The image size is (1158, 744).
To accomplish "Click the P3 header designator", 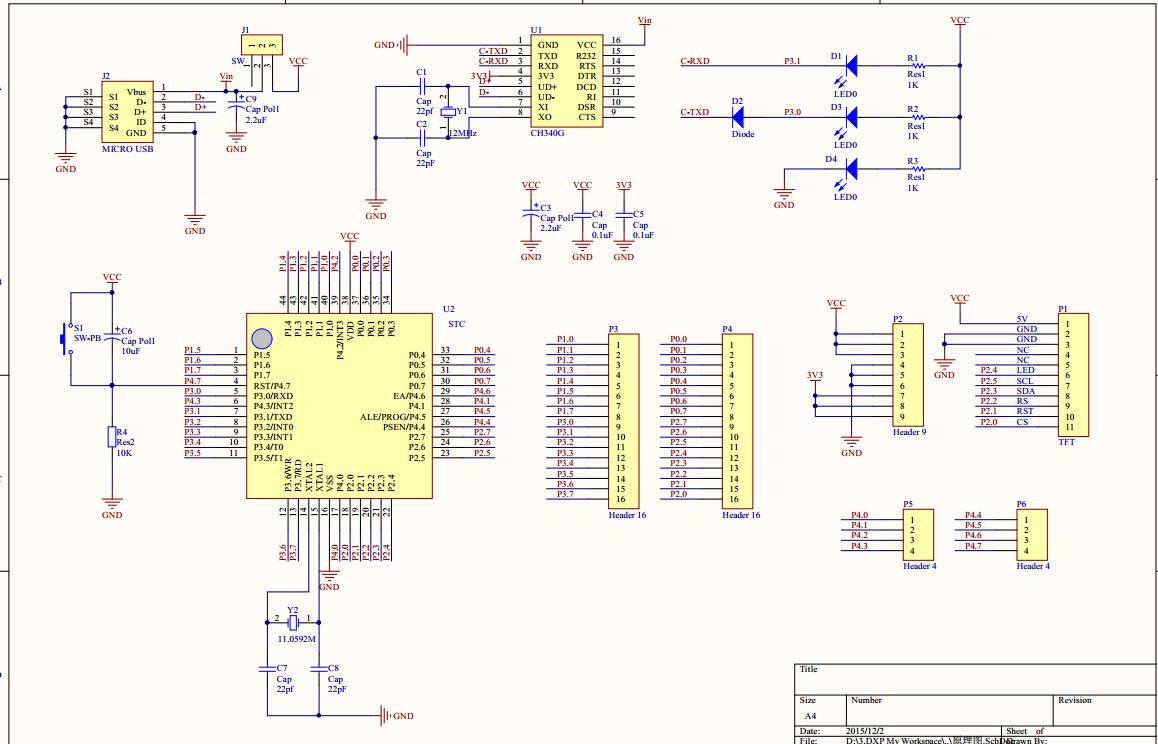I will coord(613,329).
